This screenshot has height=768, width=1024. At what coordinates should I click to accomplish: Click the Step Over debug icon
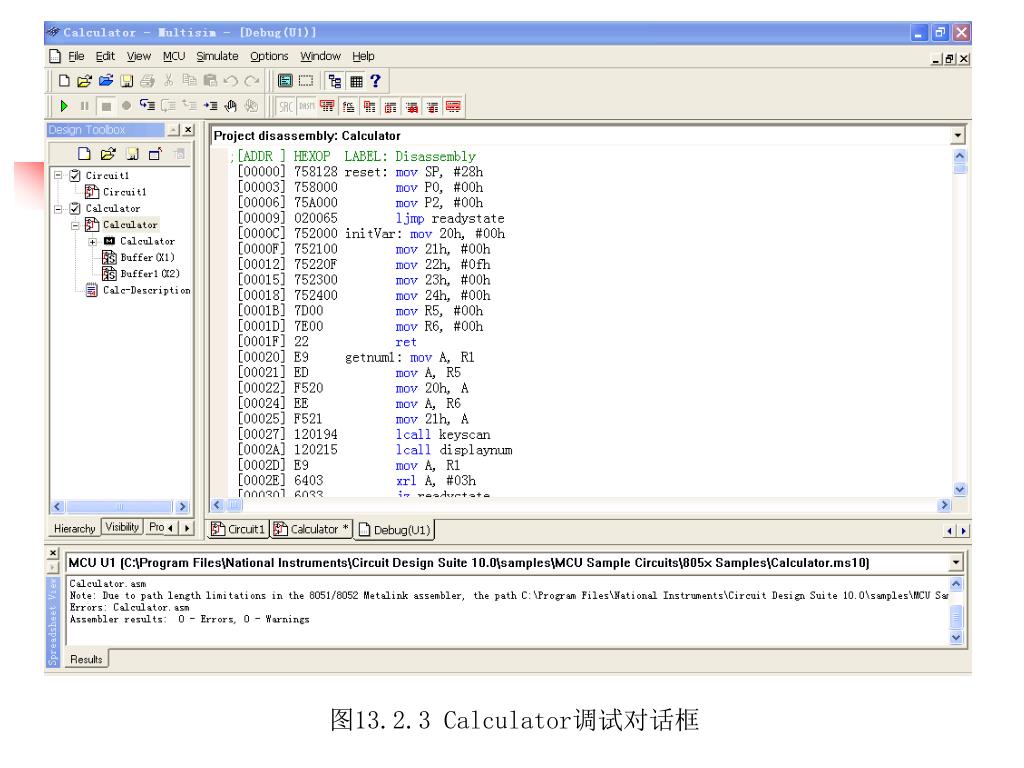[x=168, y=106]
